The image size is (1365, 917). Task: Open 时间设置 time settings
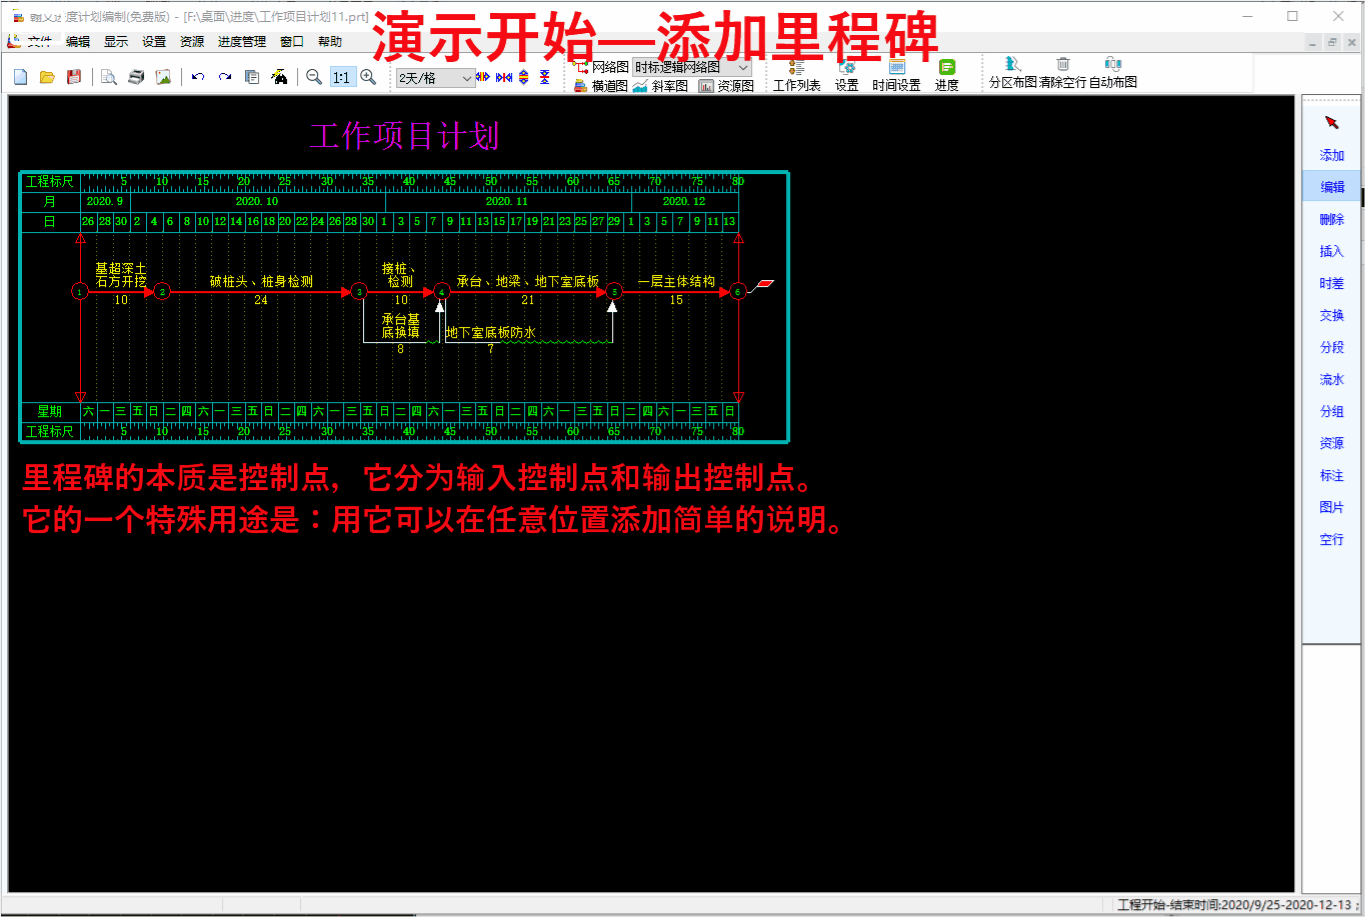(x=896, y=76)
